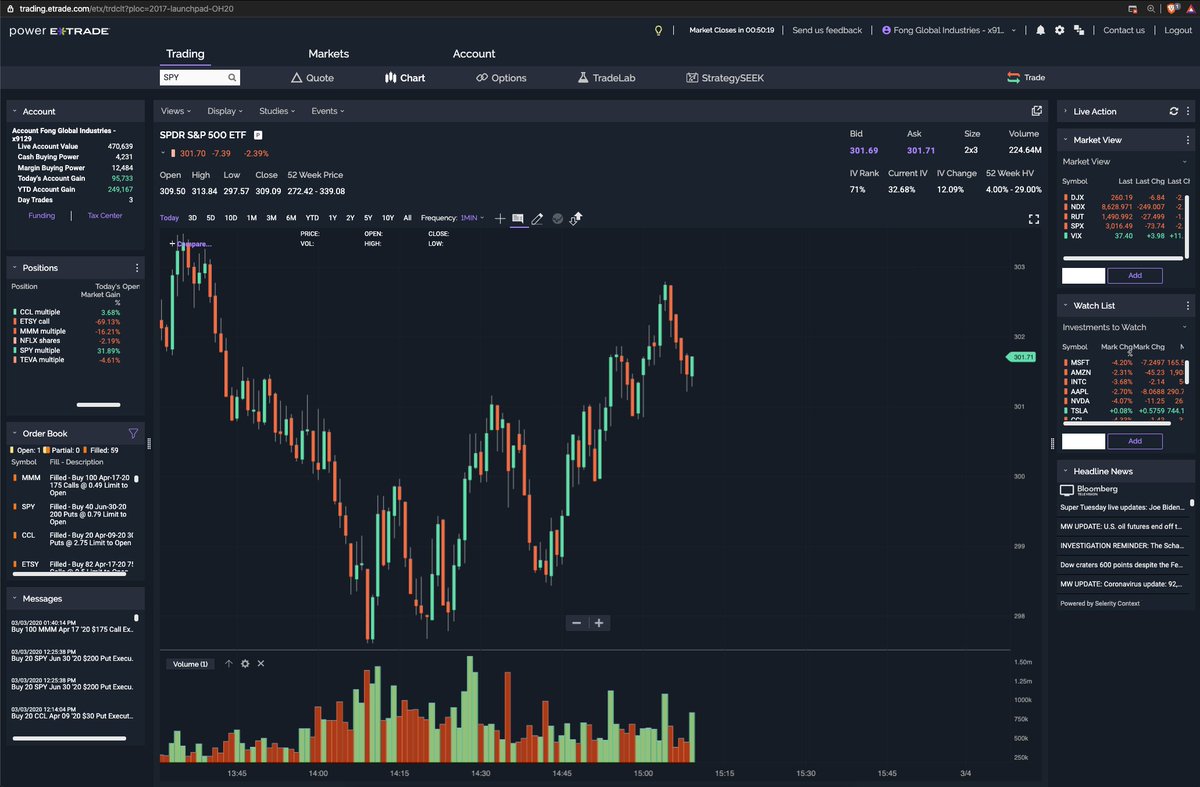Open Positions panel kebab menu

[137, 268]
